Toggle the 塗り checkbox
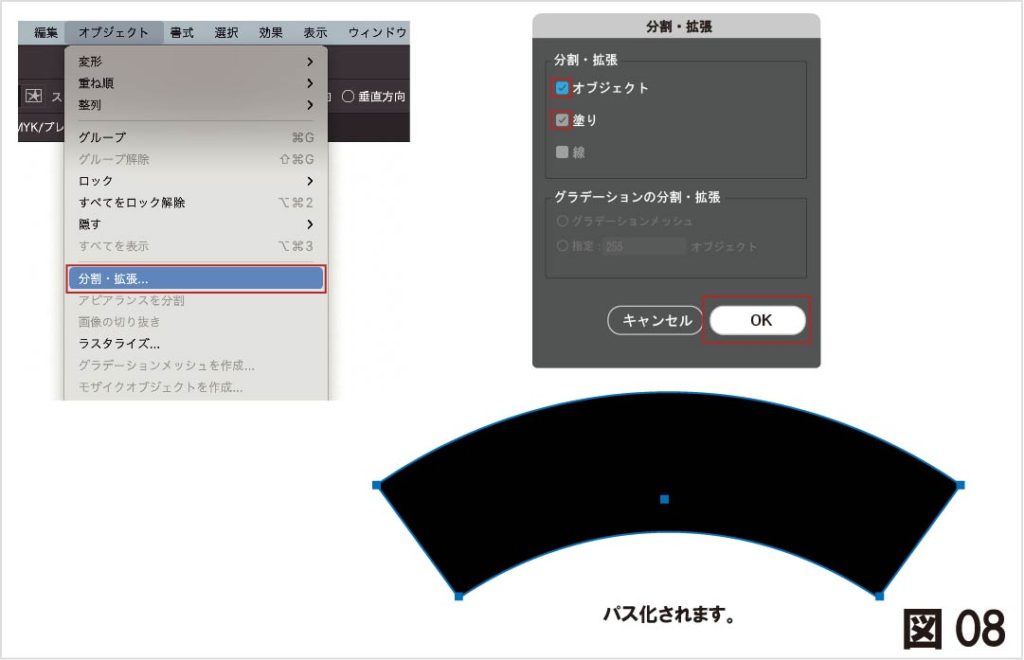This screenshot has height=660, width=1024. click(563, 120)
